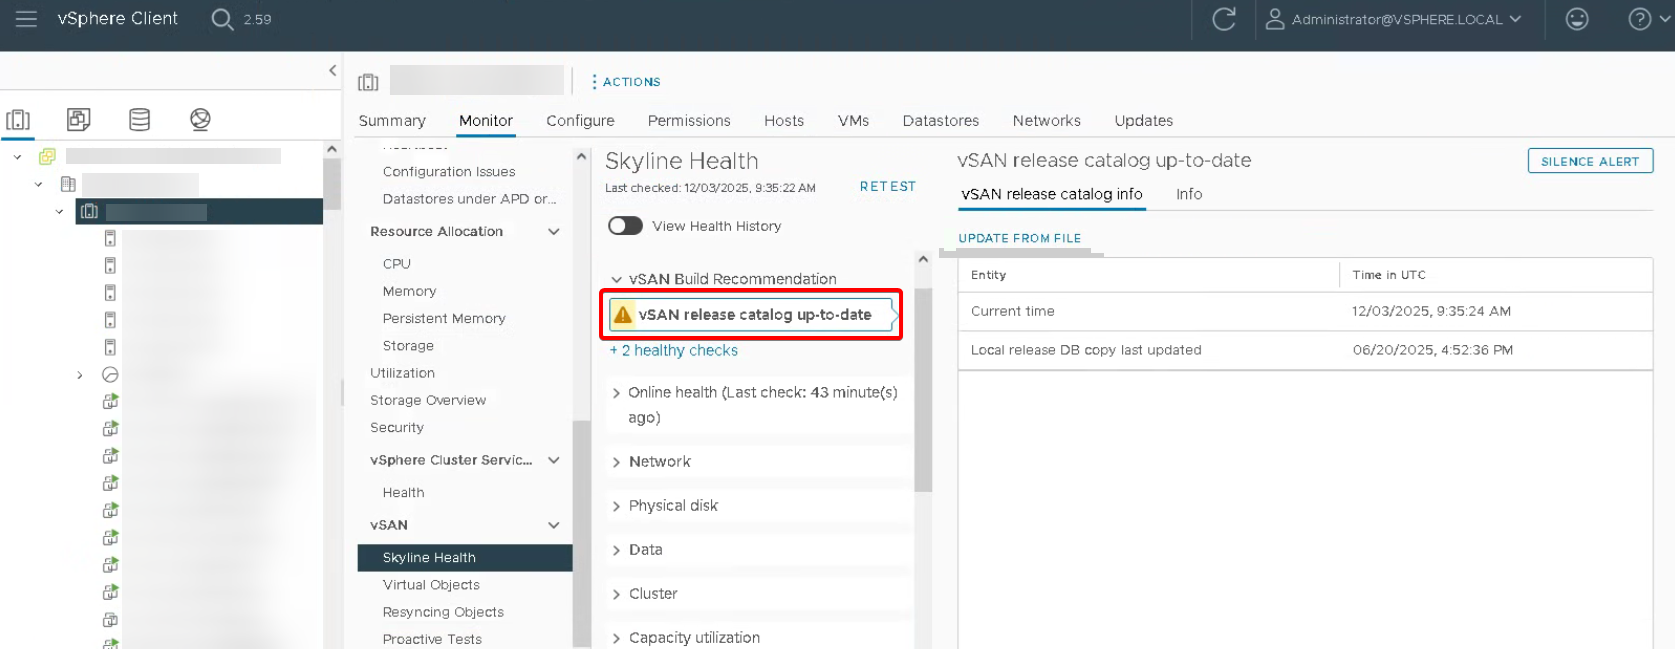Toggle View Health History switch
1675x649 pixels.
point(625,226)
